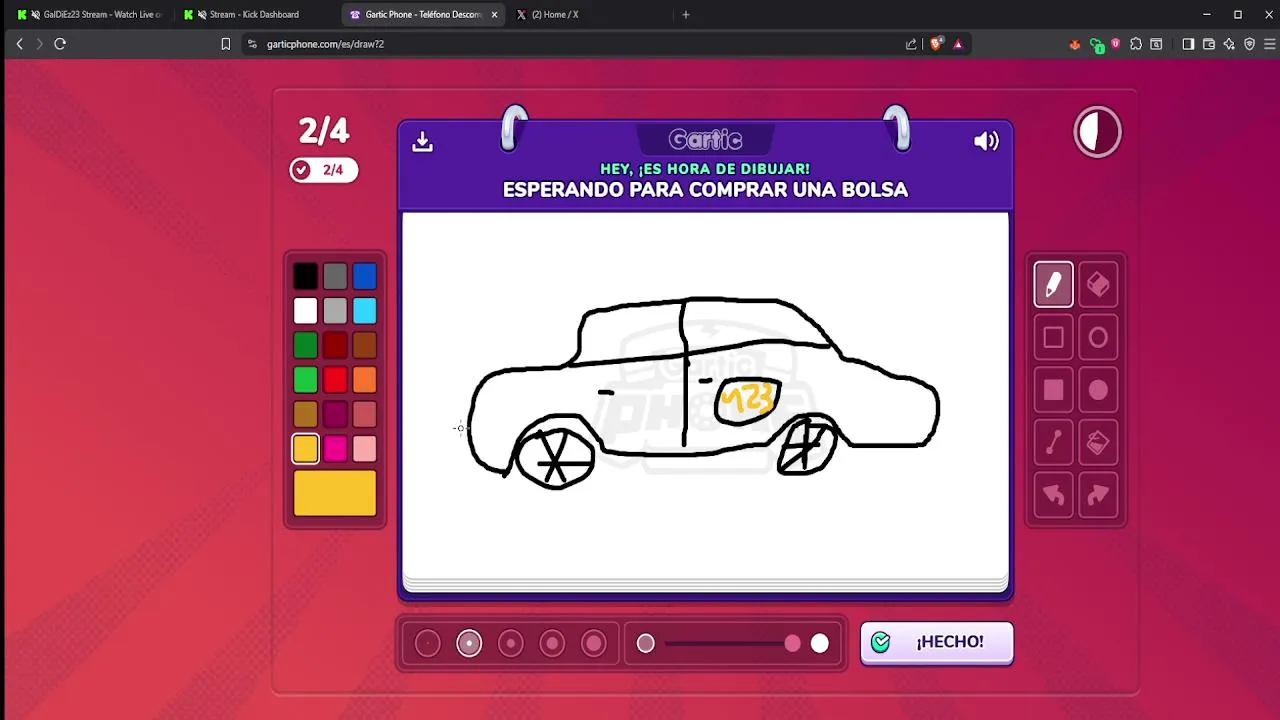Screen dimensions: 1280x720
Task: Open the extensions puzzle menu
Action: coord(1136,44)
